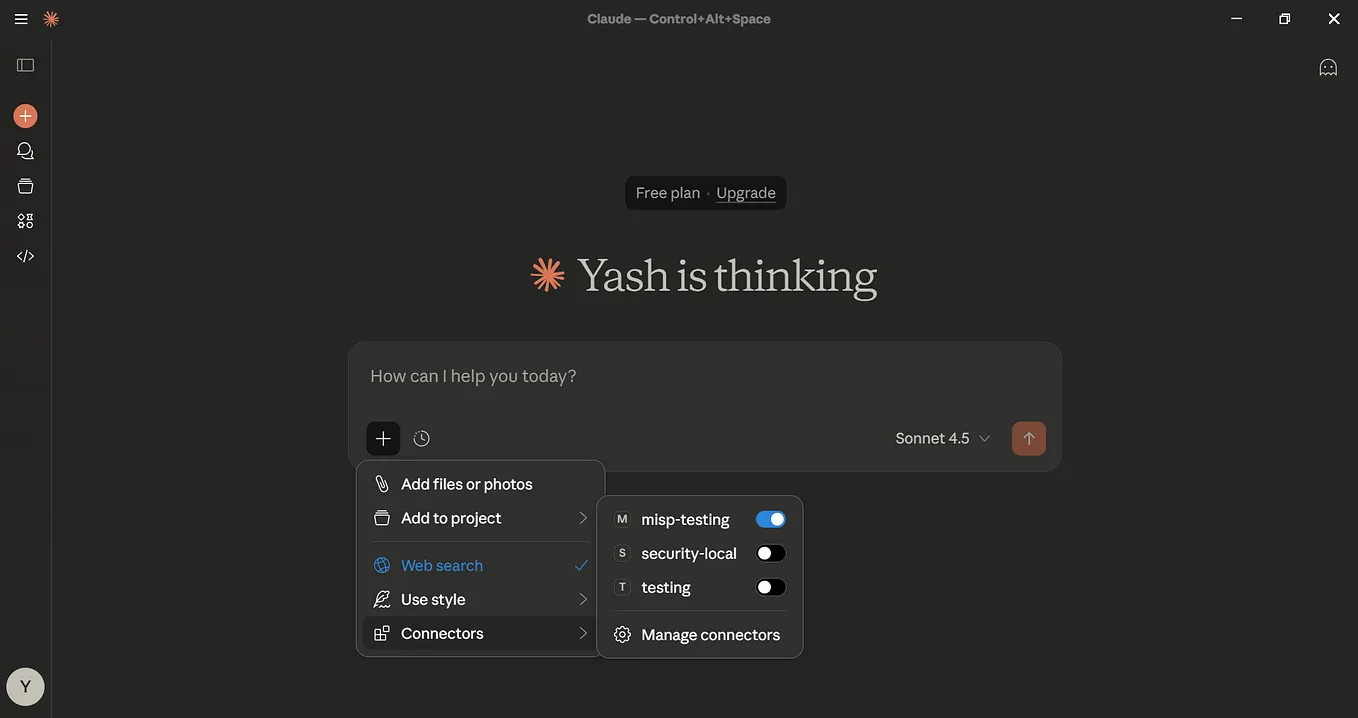
Task: Click the T badge of testing
Action: pos(622,587)
